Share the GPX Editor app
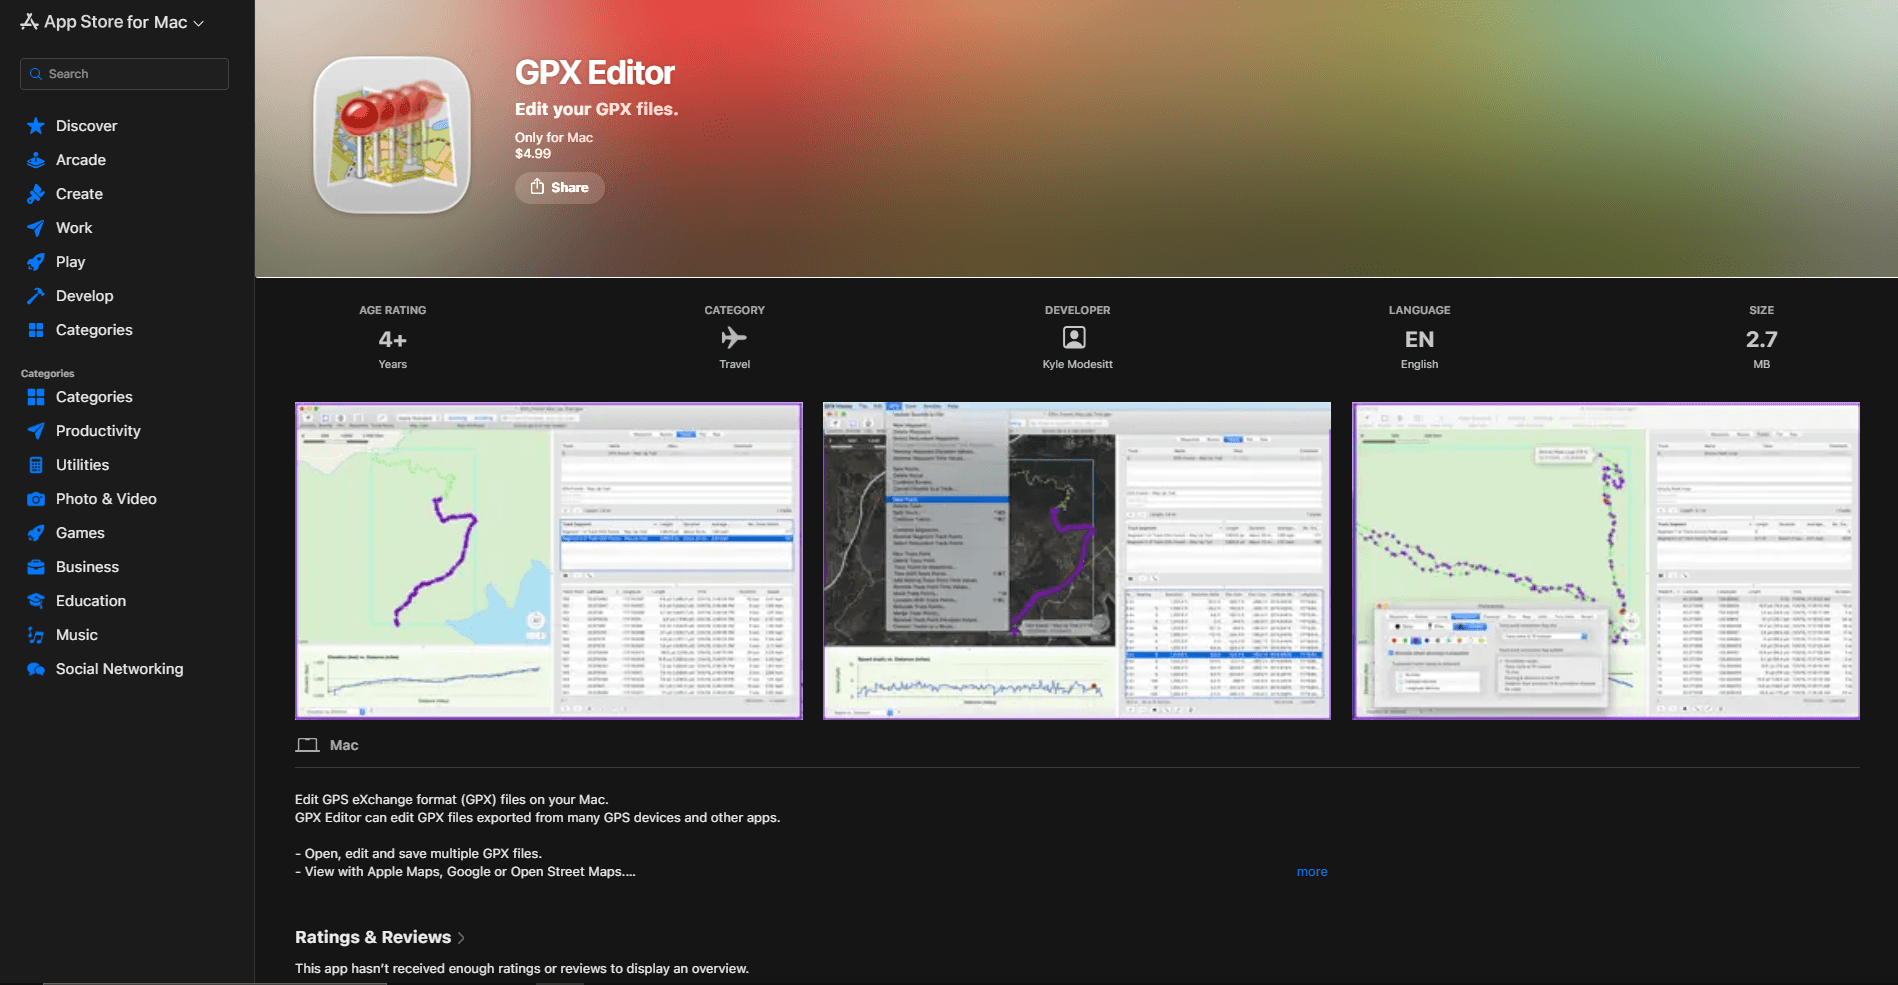 [559, 187]
